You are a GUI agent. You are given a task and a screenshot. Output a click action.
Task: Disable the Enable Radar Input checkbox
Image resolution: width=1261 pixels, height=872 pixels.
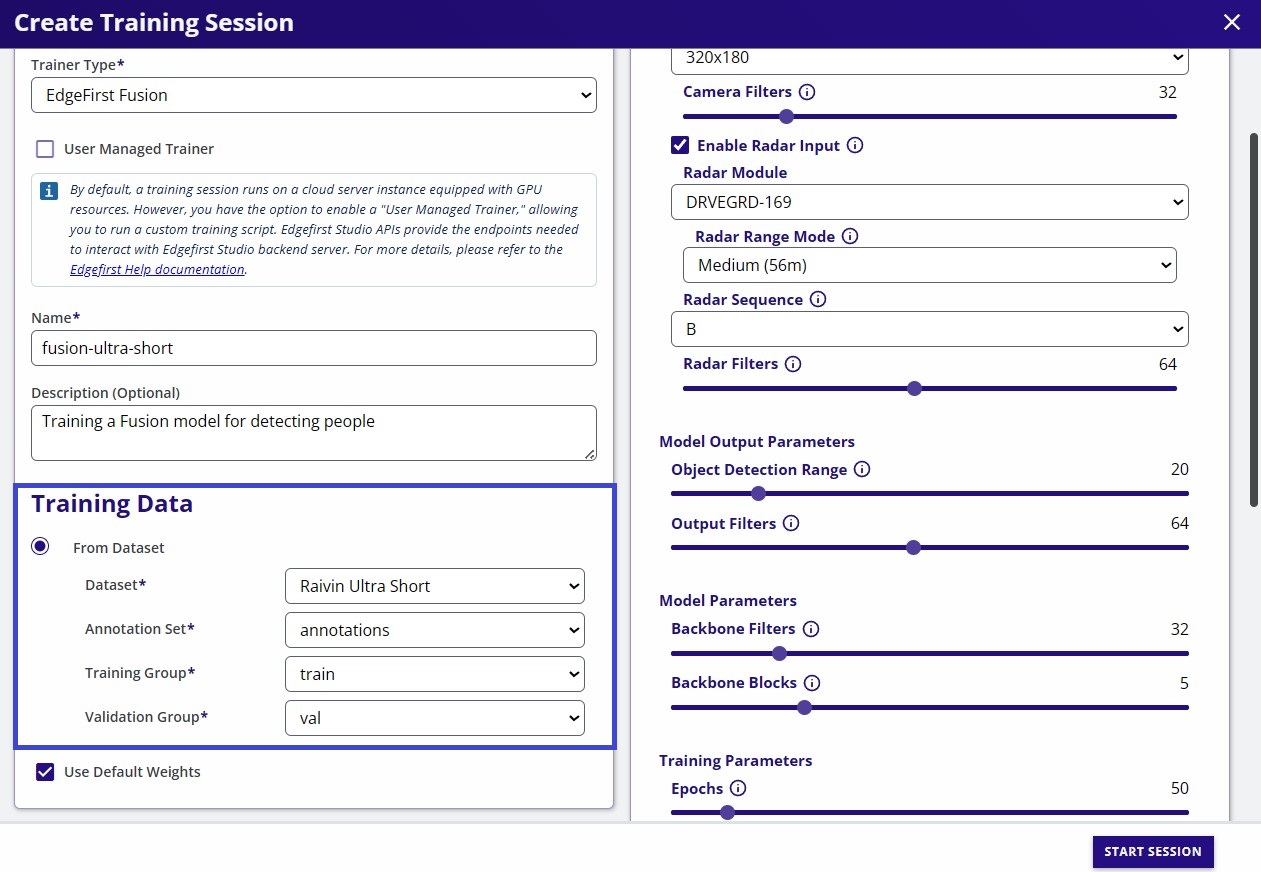680,144
